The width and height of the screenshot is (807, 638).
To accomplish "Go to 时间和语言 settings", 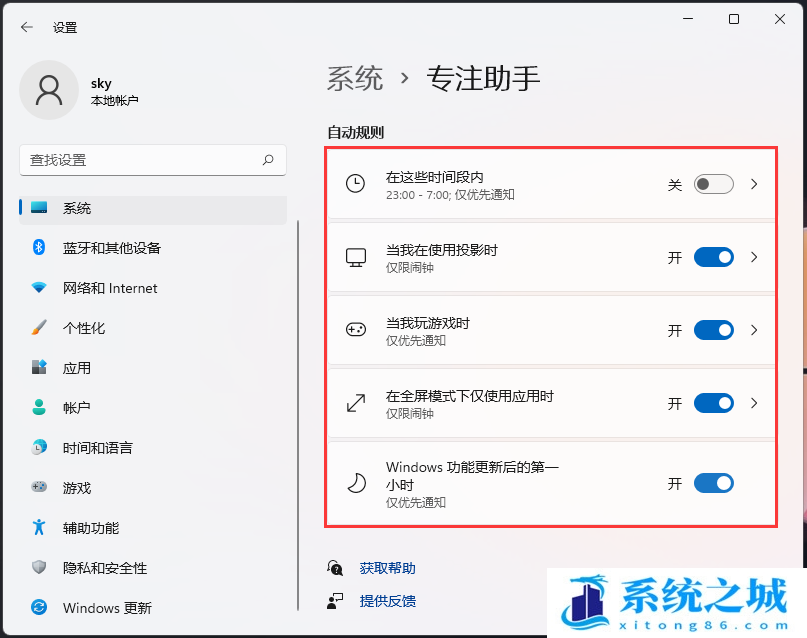I will [x=153, y=448].
